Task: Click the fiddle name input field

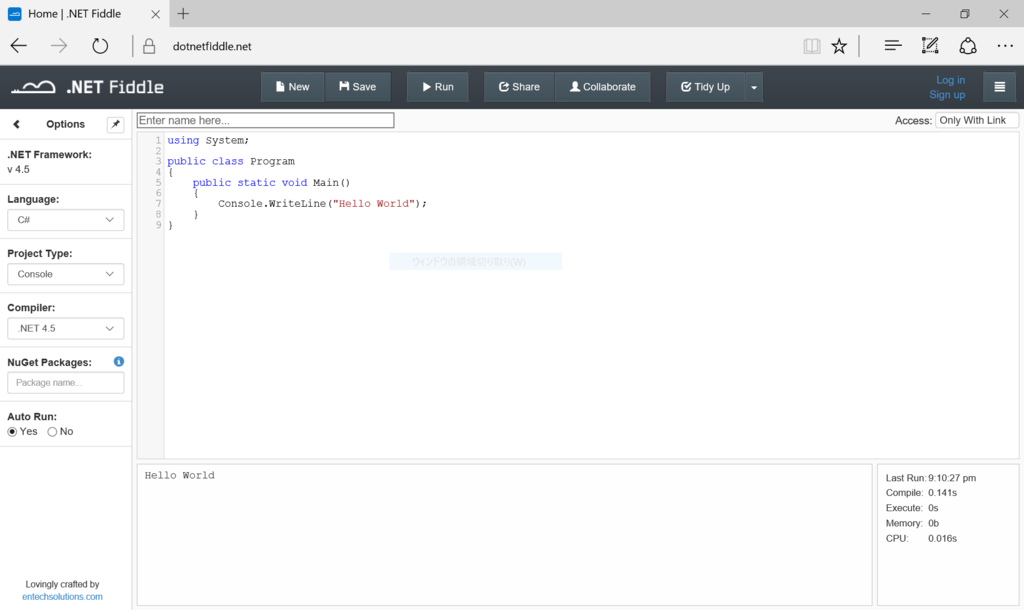Action: click(x=265, y=119)
